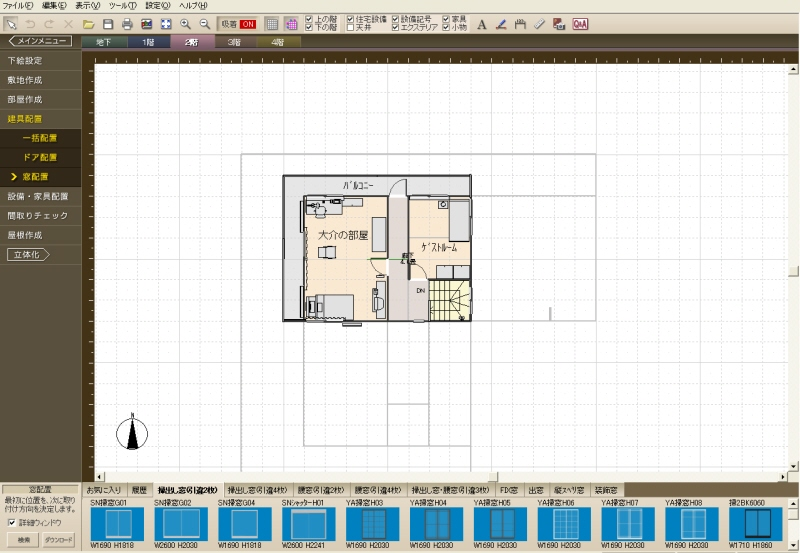Click the Print icon in toolbar
The height and width of the screenshot is (553, 800).
pyautogui.click(x=127, y=23)
